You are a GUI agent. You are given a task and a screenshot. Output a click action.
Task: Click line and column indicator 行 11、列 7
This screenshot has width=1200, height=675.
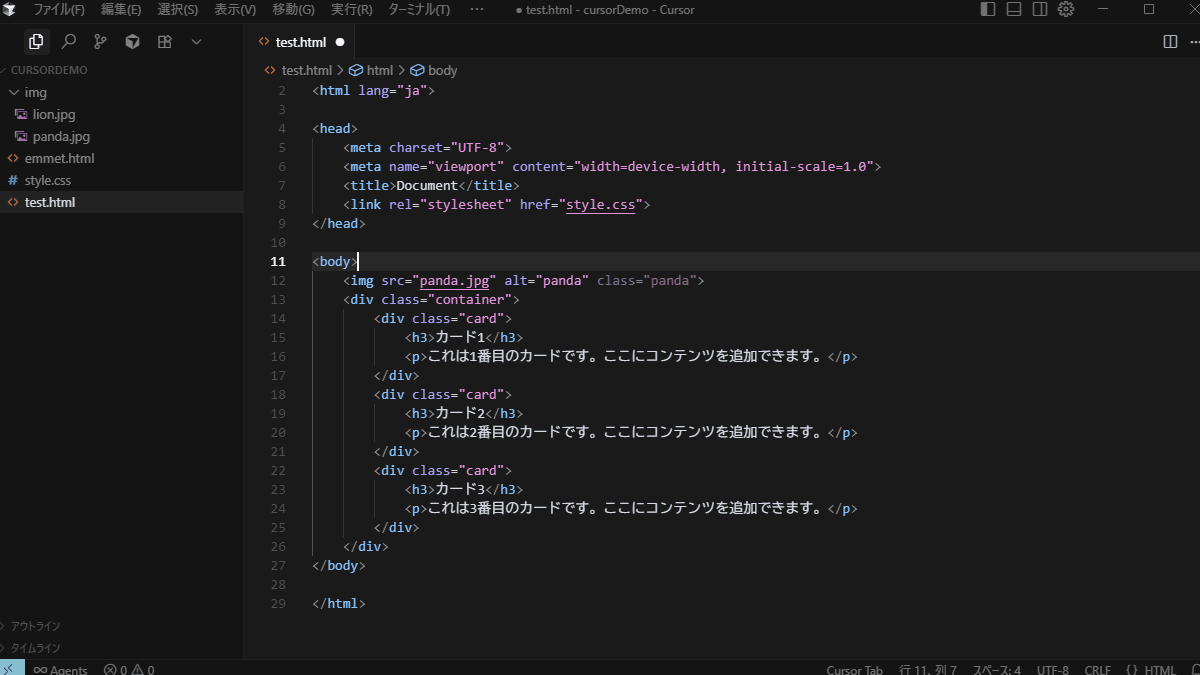pyautogui.click(x=928, y=670)
